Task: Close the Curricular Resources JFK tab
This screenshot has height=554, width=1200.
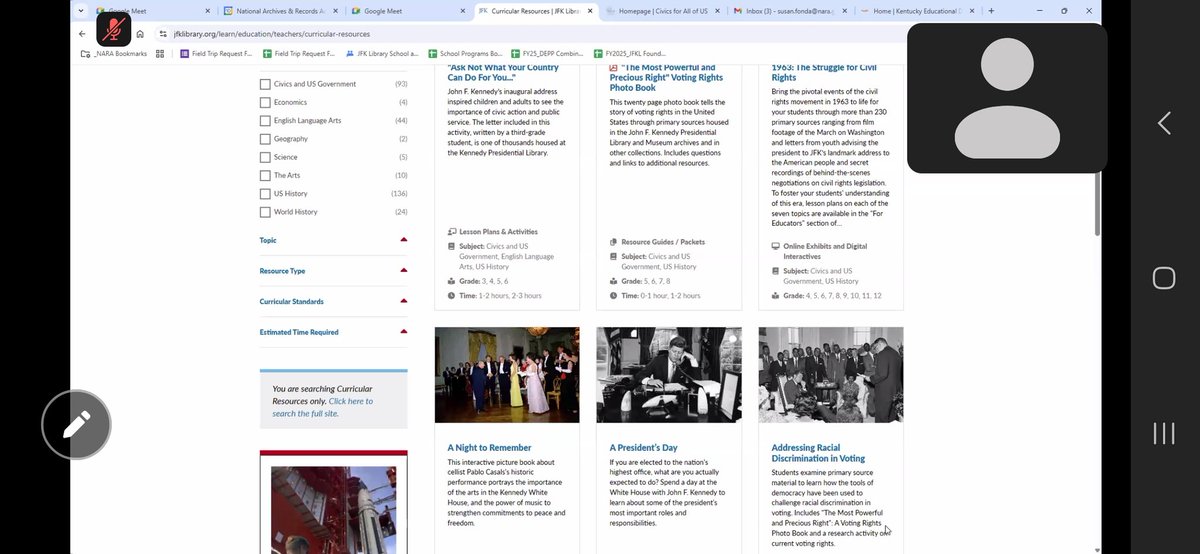Action: click(x=589, y=11)
